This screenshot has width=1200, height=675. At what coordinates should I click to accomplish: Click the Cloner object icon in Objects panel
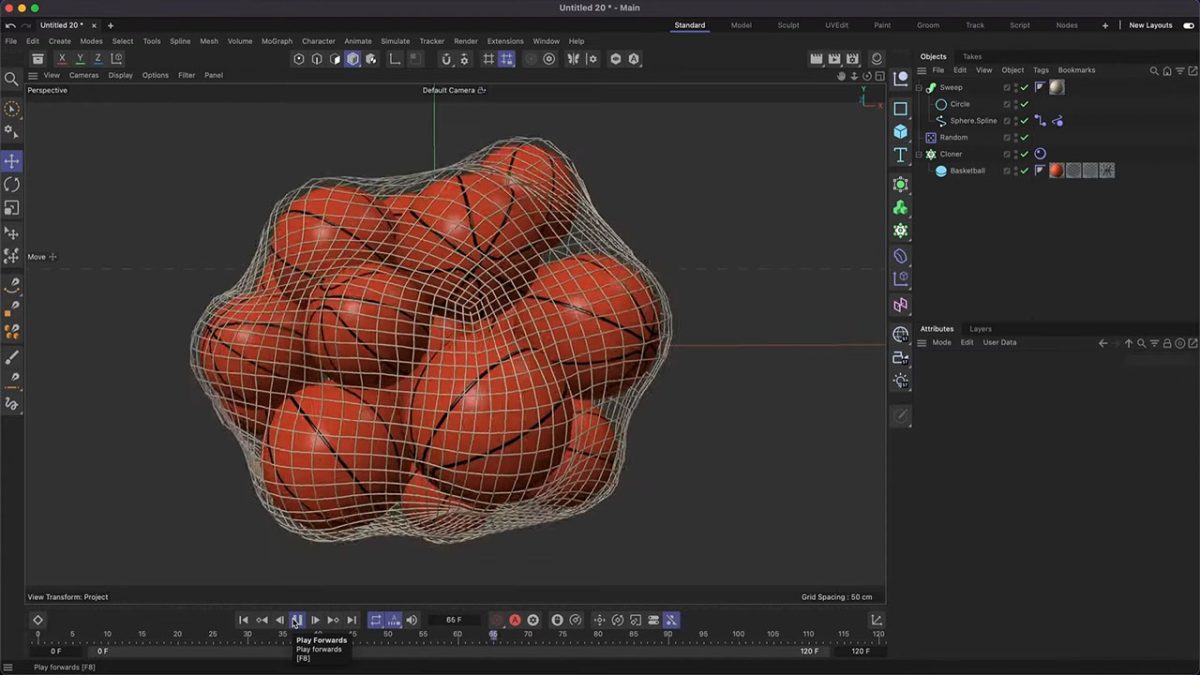click(x=931, y=154)
